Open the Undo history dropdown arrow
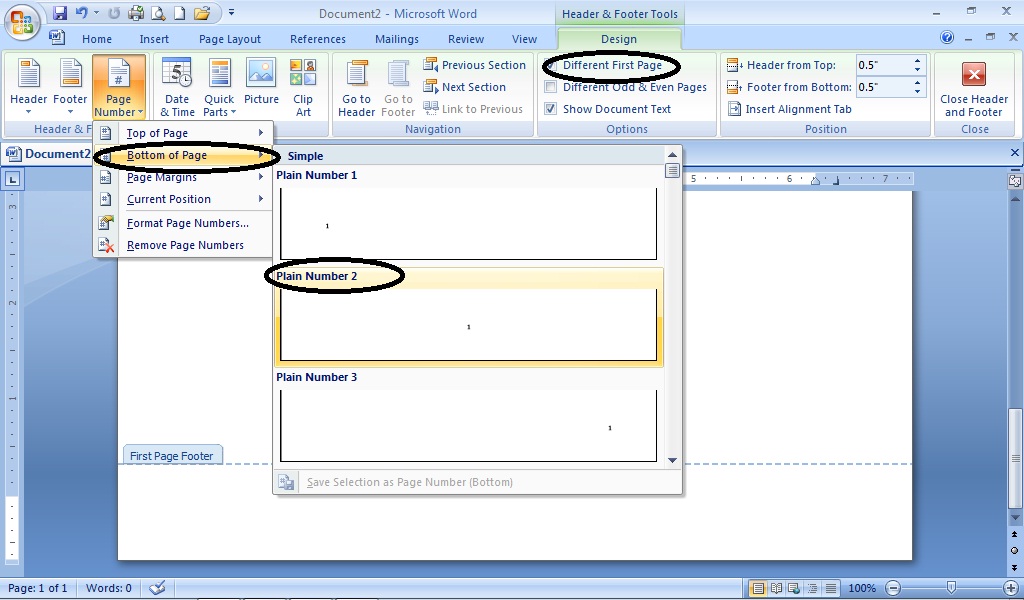This screenshot has width=1024, height=600. point(96,13)
